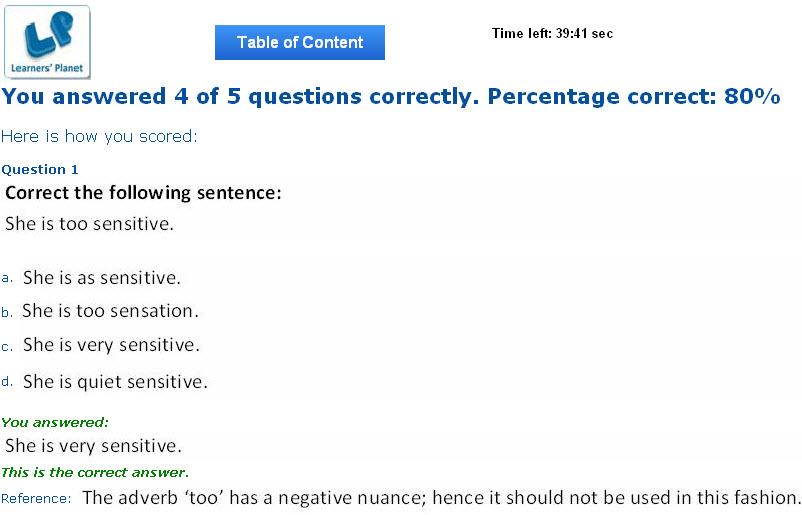Viewport: 802px width, 515px height.
Task: Click the 'Correct the following sentence' prompt
Action: [x=143, y=193]
